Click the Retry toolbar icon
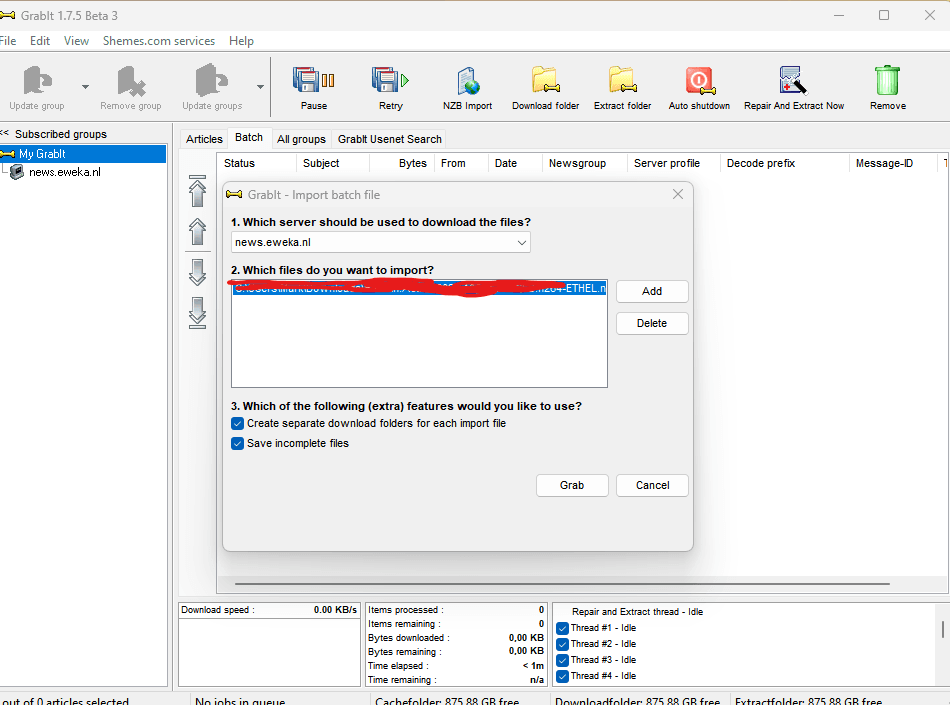The width and height of the screenshot is (950, 705). [390, 82]
